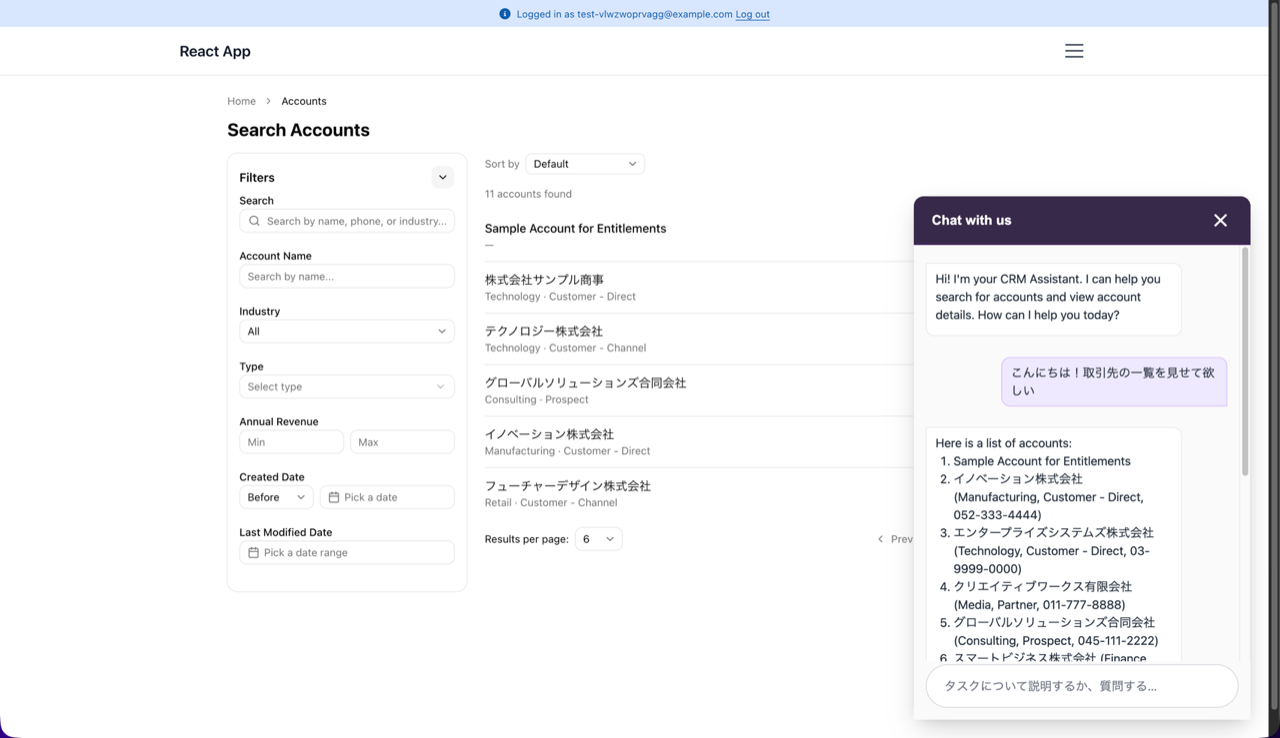Collapse the Filters panel chevron
1280x738 pixels.
[442, 177]
